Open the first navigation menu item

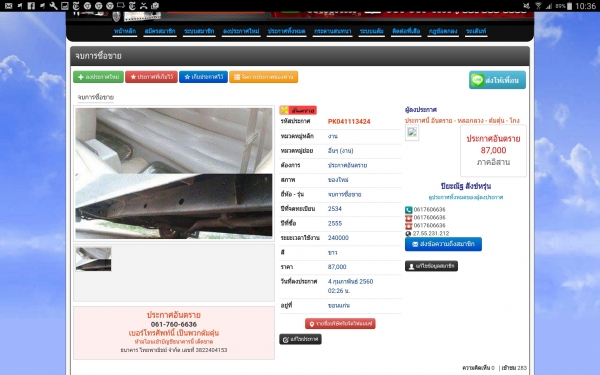125,31
